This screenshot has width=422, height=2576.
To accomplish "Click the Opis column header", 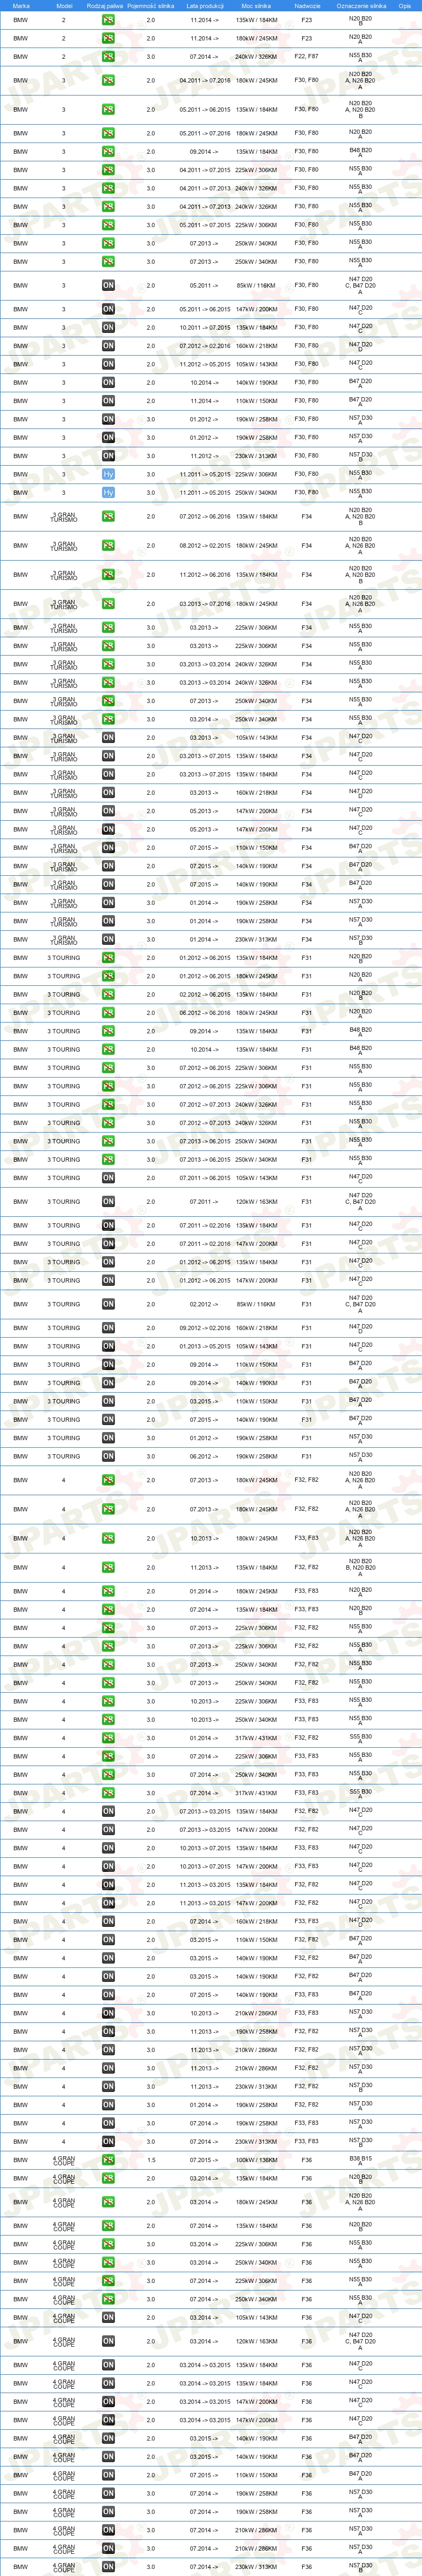I will pos(405,6).
